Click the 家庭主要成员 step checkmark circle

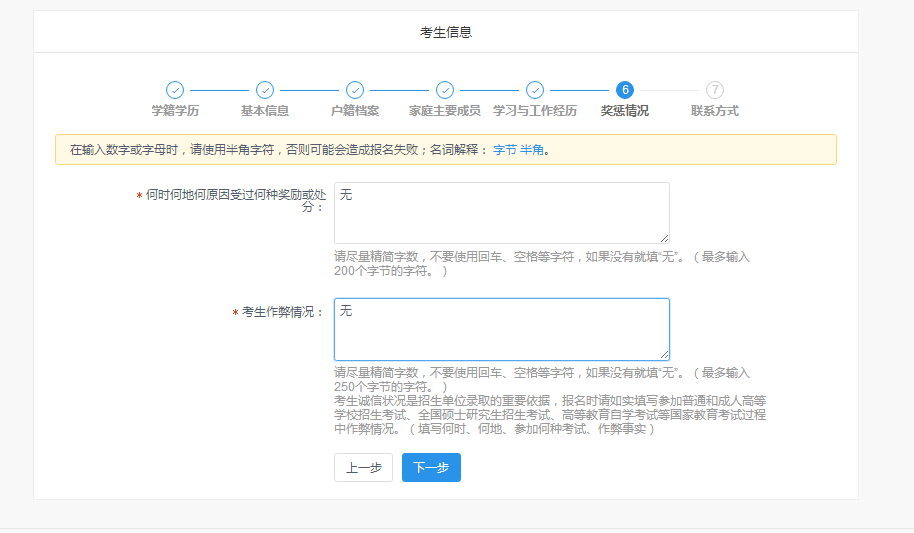(445, 90)
